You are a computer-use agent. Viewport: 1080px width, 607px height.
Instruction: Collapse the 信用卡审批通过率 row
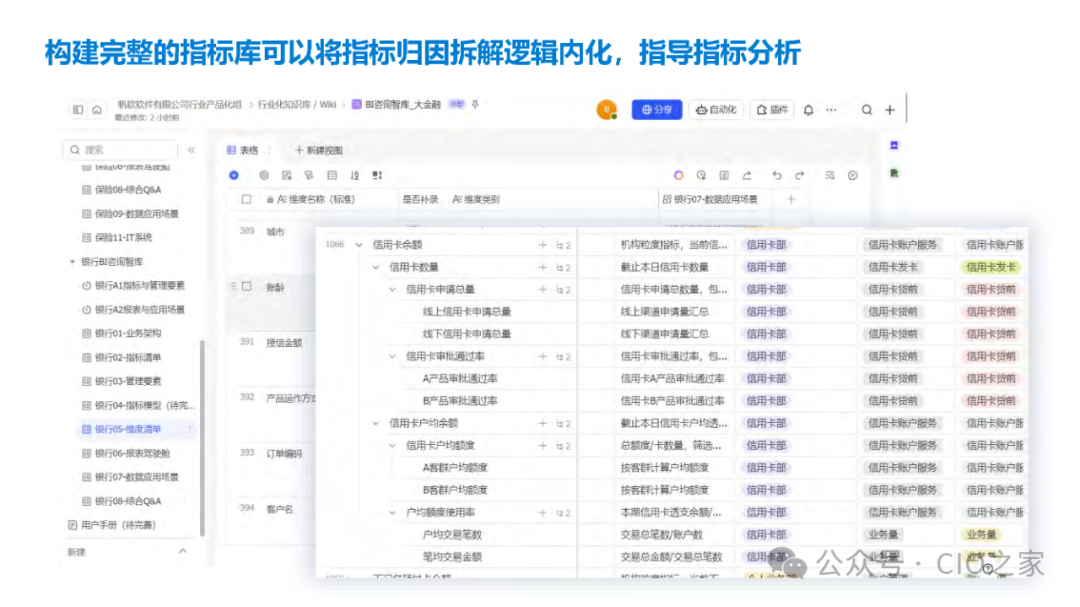tap(392, 356)
